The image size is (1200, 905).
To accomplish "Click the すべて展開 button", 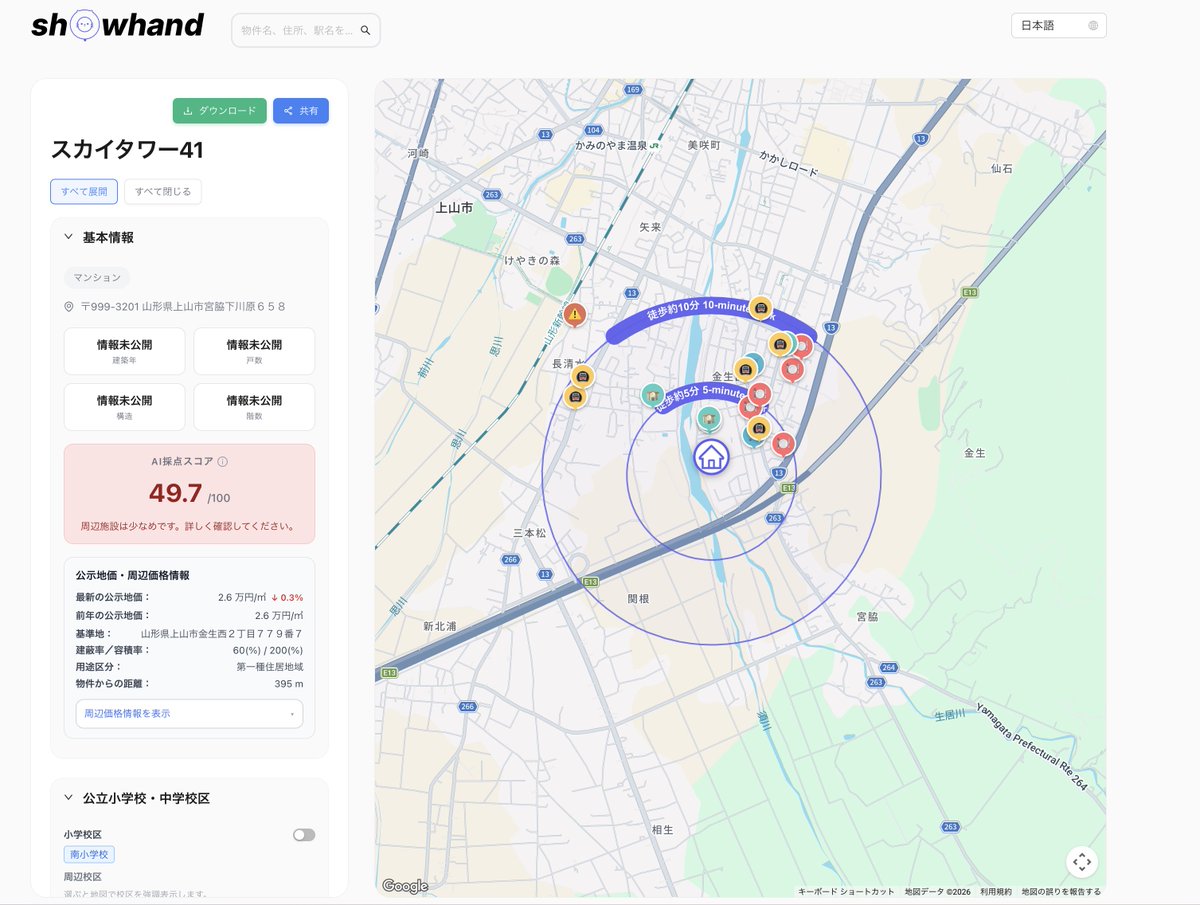I will 84,191.
